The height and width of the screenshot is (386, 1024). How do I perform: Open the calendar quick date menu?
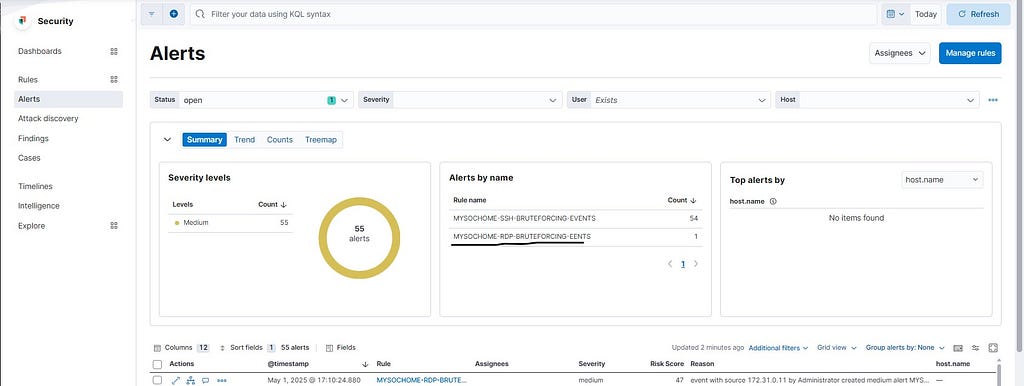pos(896,14)
